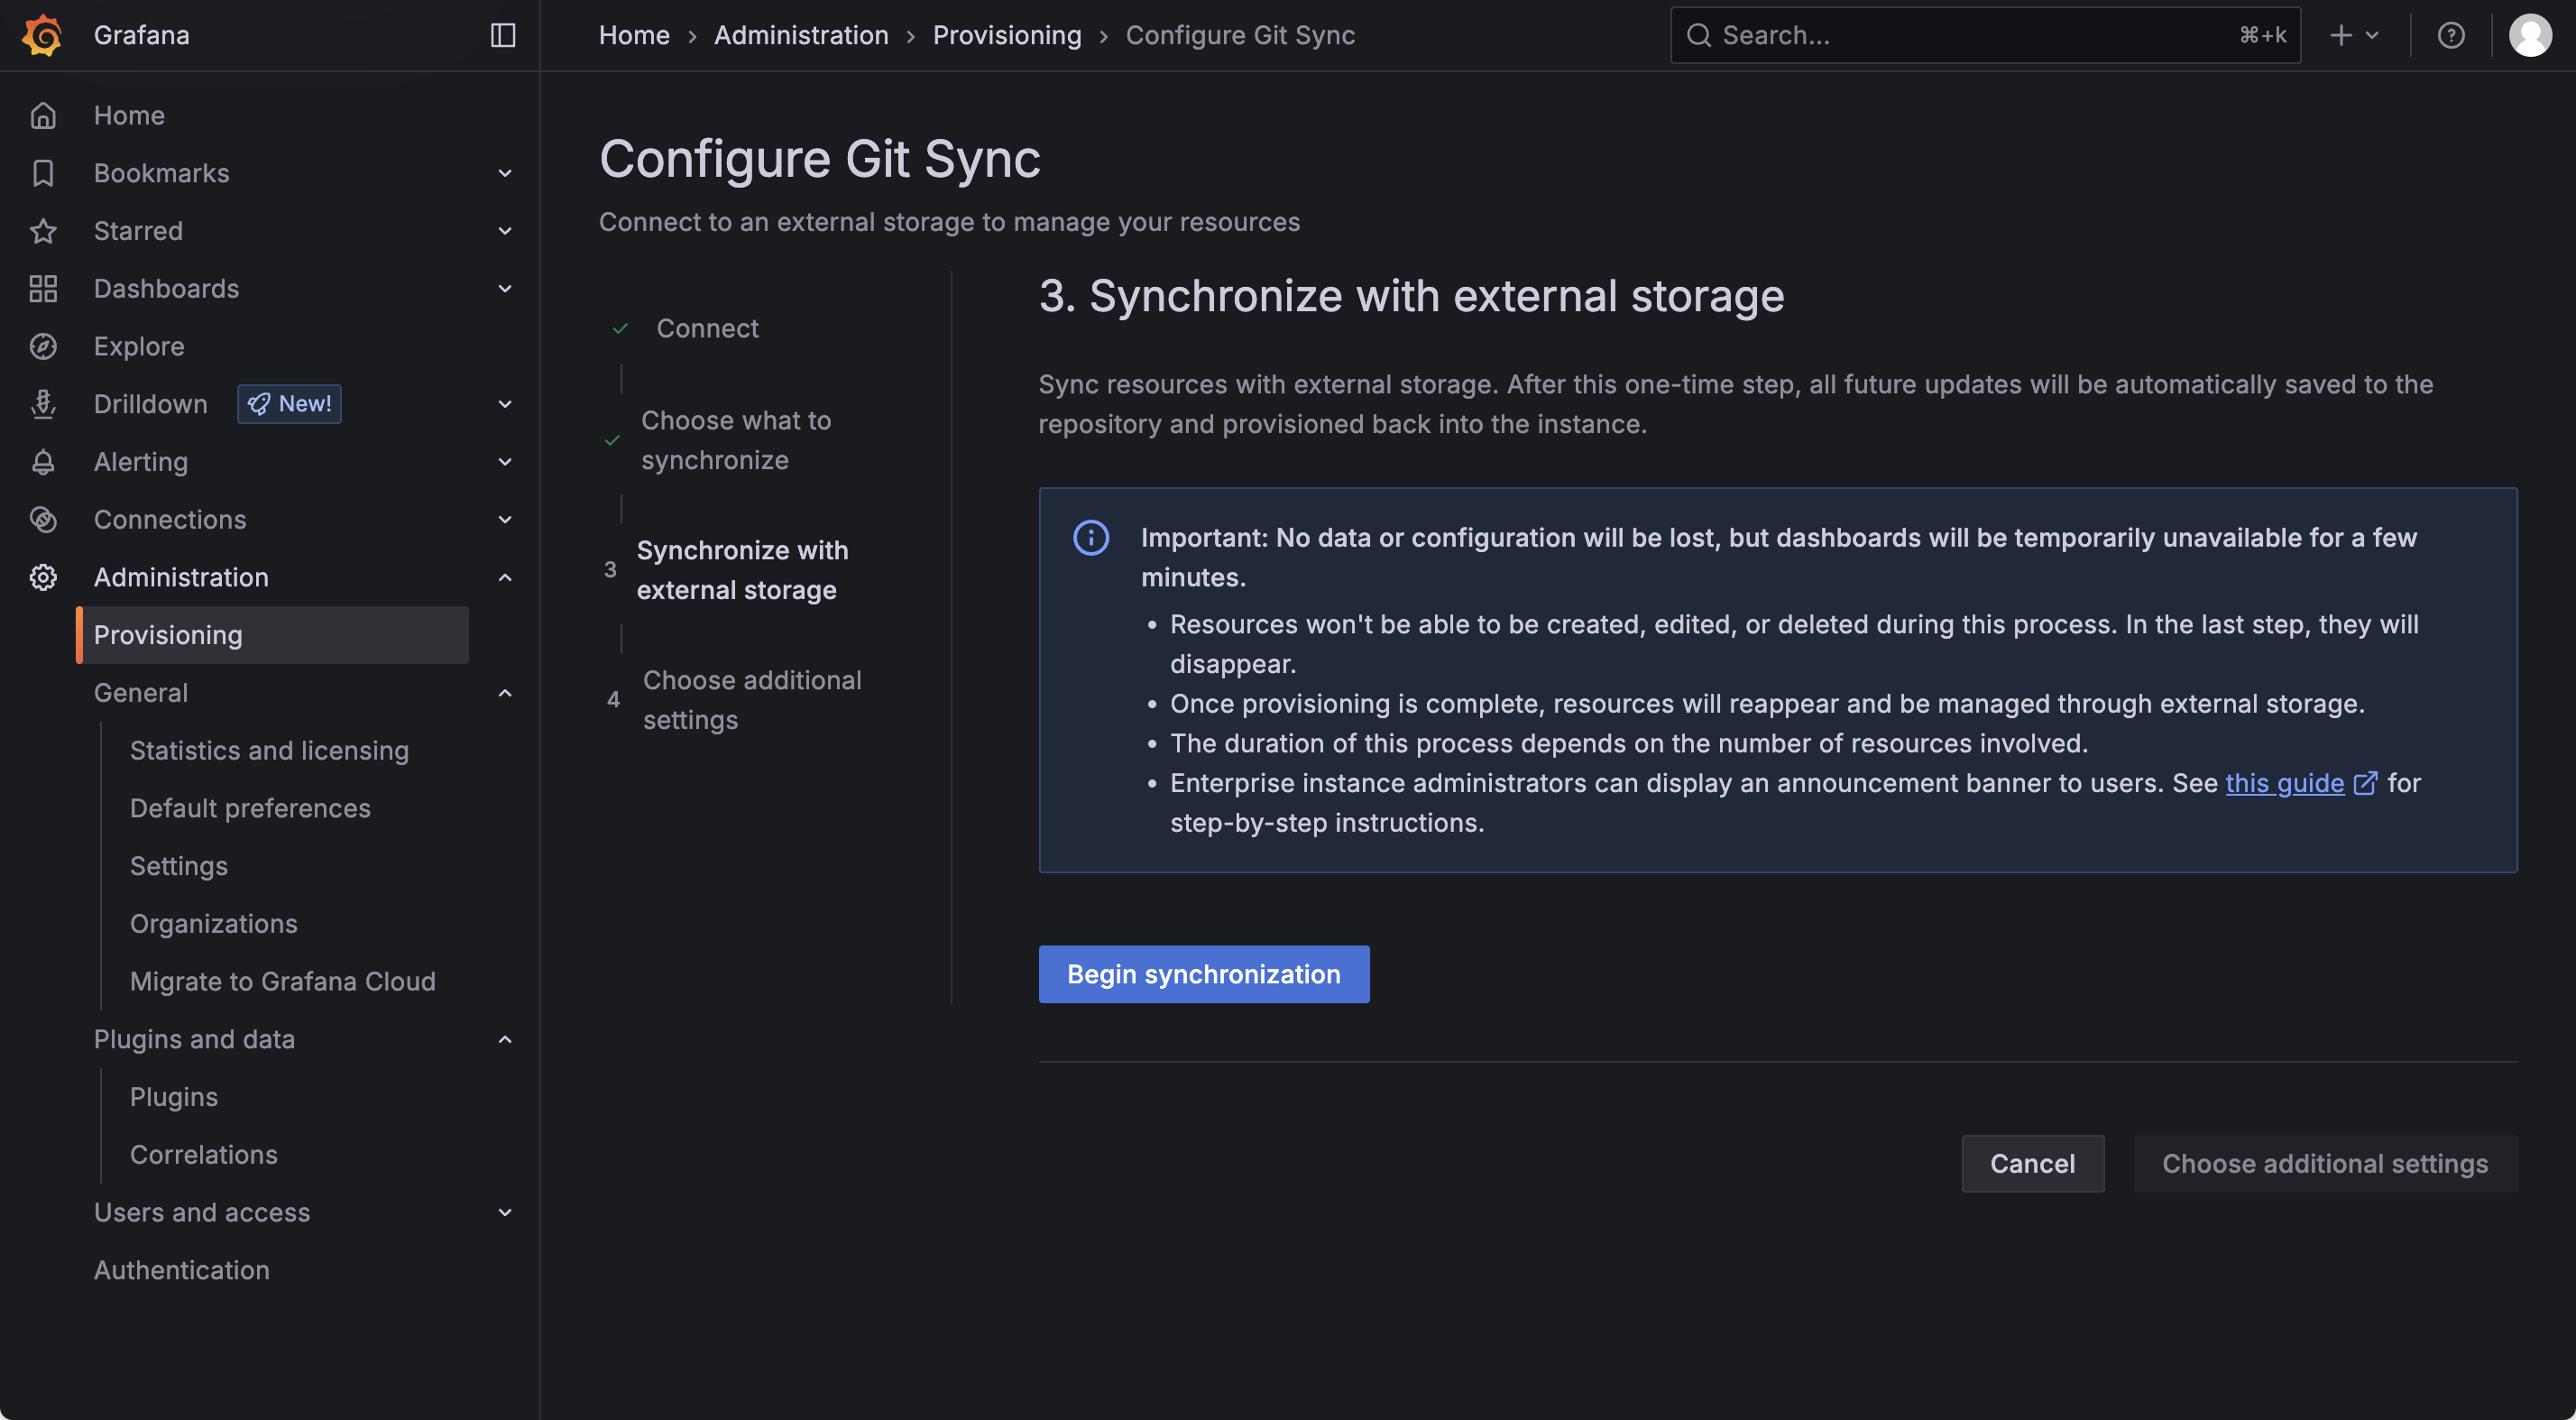Screen dimensions: 2576x1420
Task: Open Migrate to Grafana Cloud
Action: [x=283, y=982]
